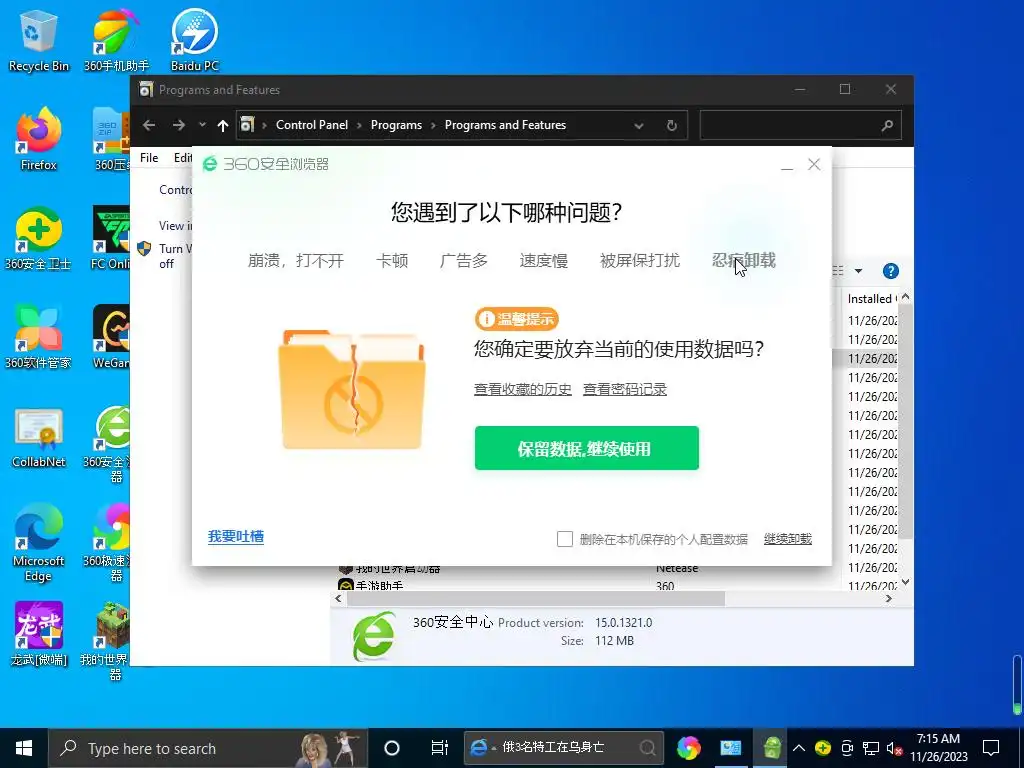Select 速度慢 problem option

(x=543, y=261)
